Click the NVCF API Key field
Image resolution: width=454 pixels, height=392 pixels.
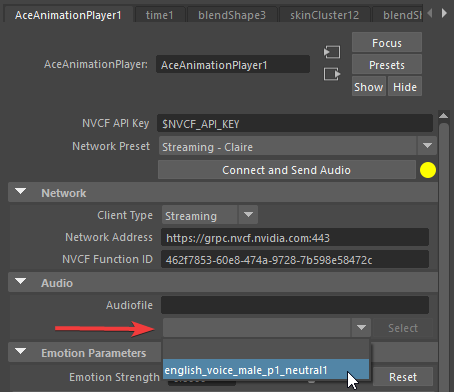coord(295,123)
